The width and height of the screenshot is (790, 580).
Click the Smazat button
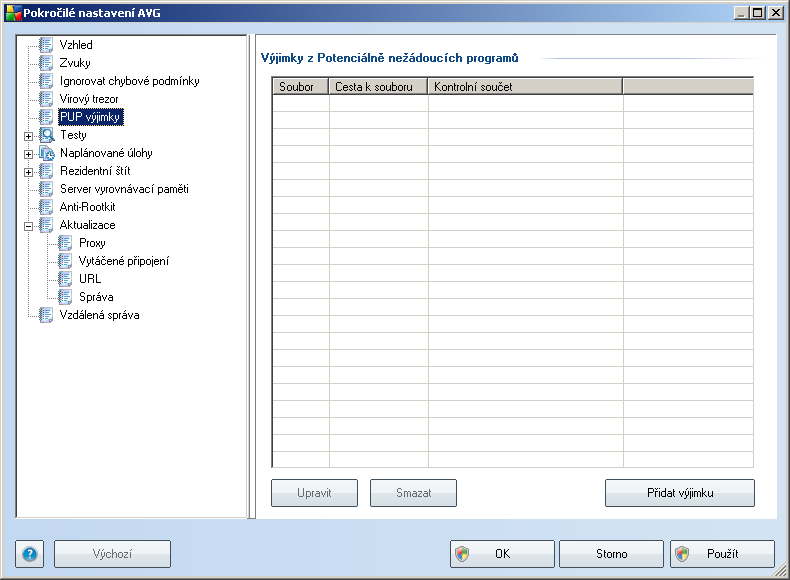[x=414, y=493]
